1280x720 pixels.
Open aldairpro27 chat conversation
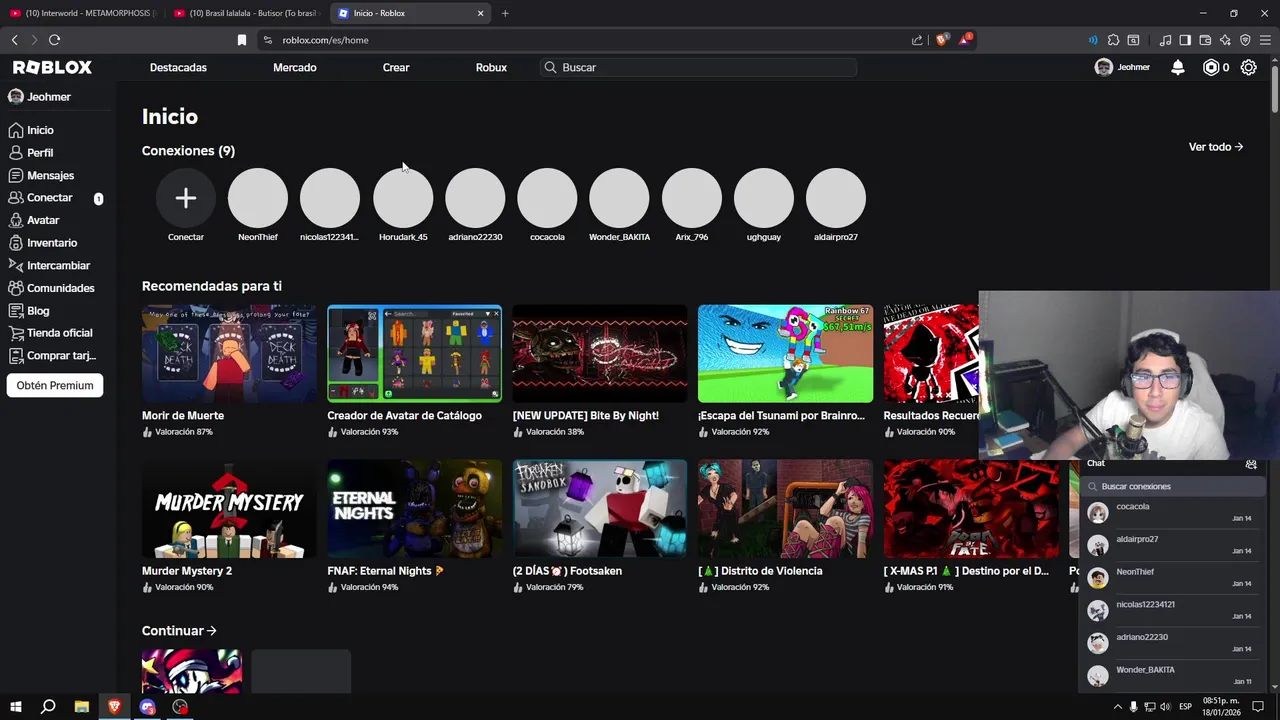click(x=1171, y=545)
